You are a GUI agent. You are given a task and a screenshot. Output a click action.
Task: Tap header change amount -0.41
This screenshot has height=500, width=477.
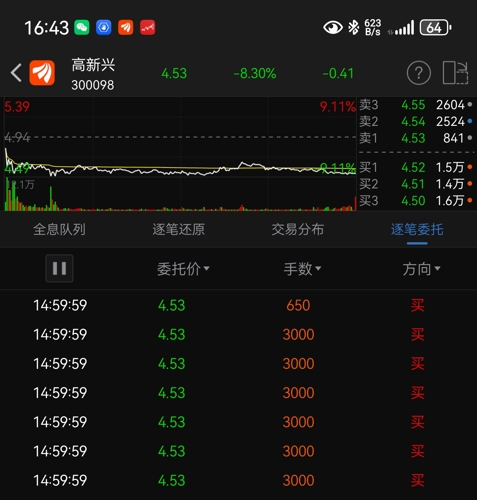[x=338, y=73]
